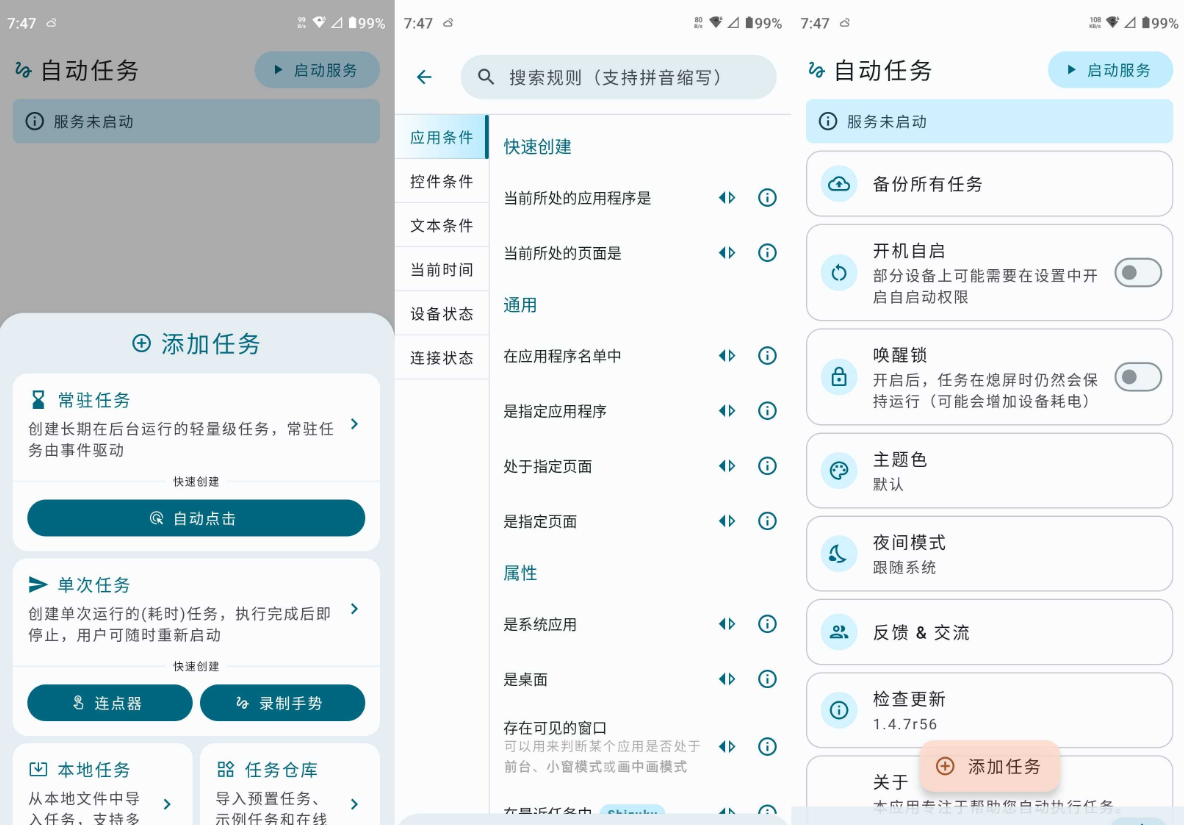This screenshot has width=1184, height=825.
Task: Click the 反馈 & 交流 label
Action: tap(921, 633)
